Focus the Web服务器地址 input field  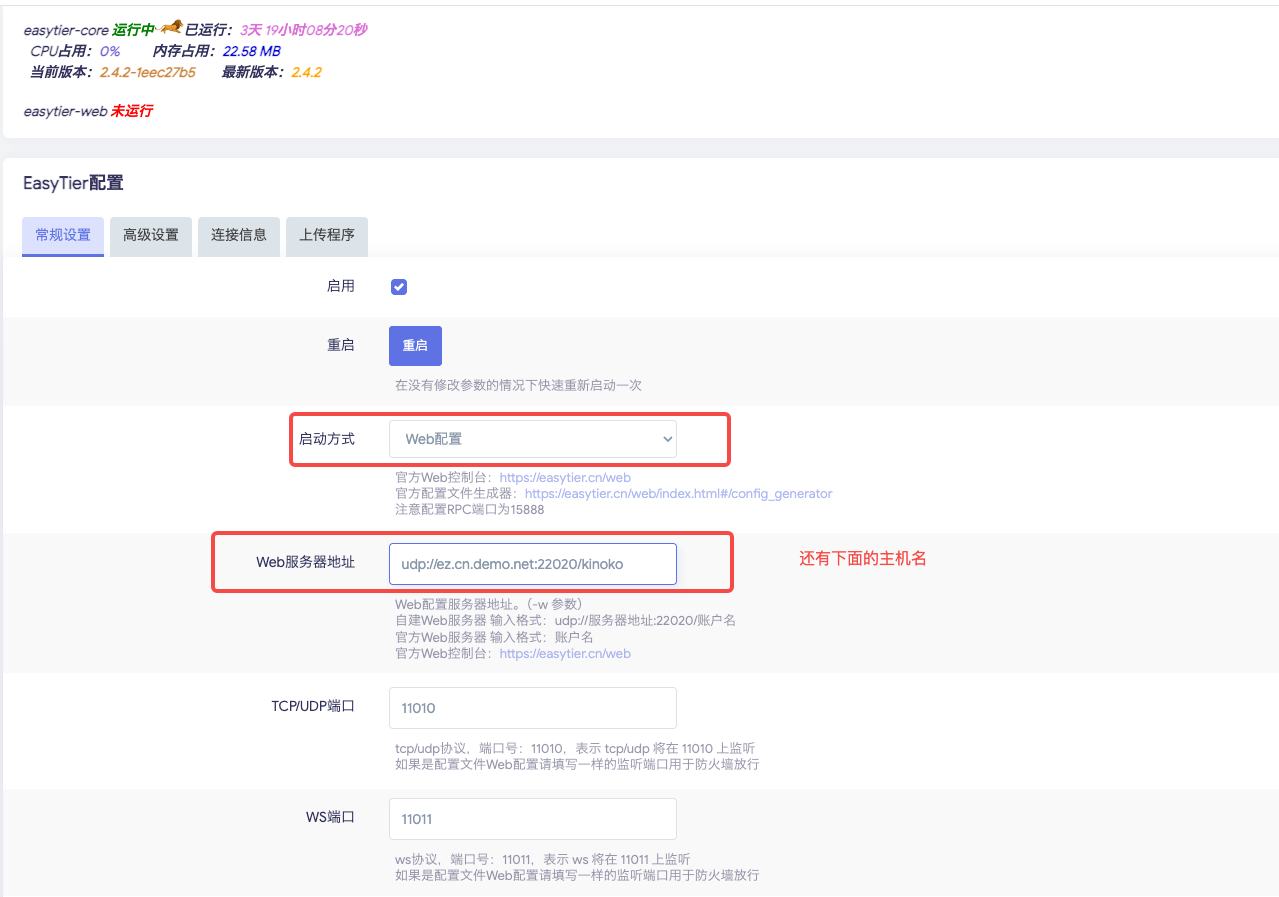click(533, 564)
